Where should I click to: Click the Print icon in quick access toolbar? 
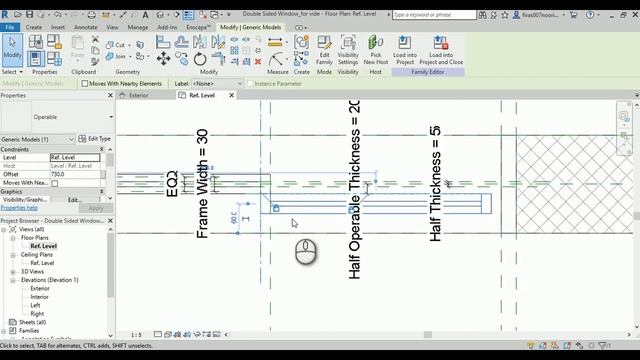click(92, 15)
